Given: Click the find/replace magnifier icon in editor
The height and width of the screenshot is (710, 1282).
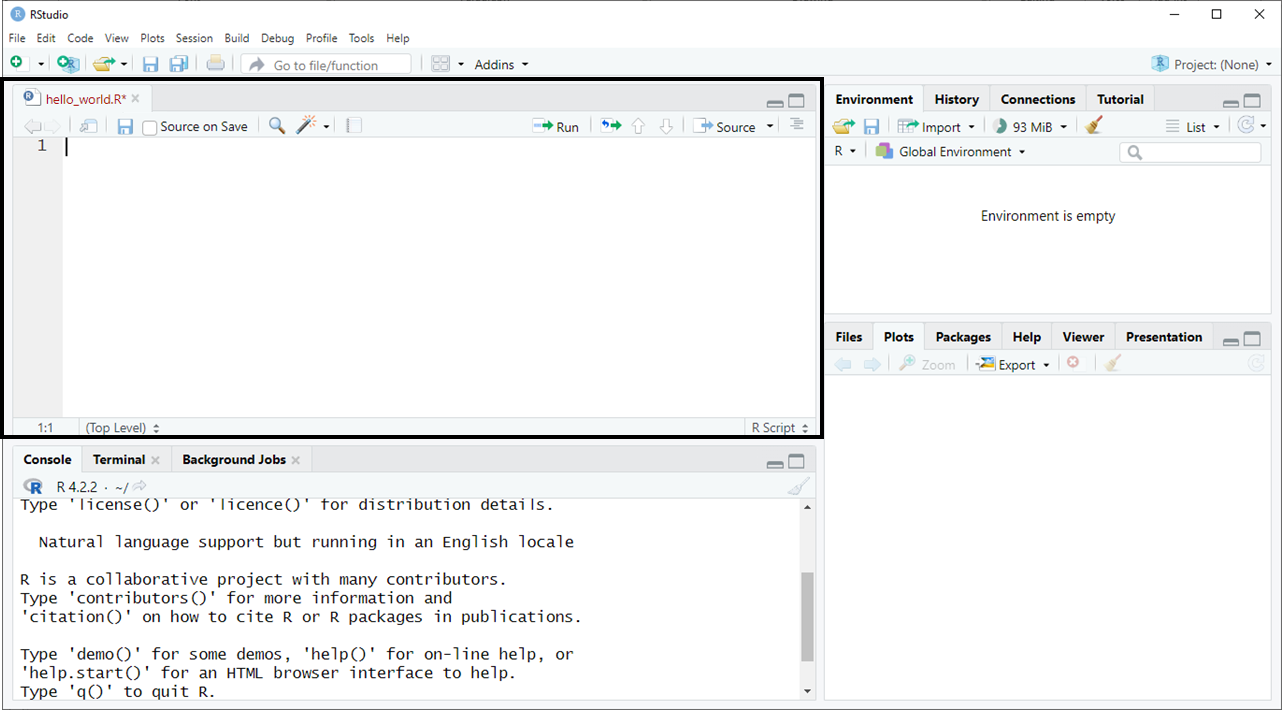Looking at the screenshot, I should [x=277, y=126].
